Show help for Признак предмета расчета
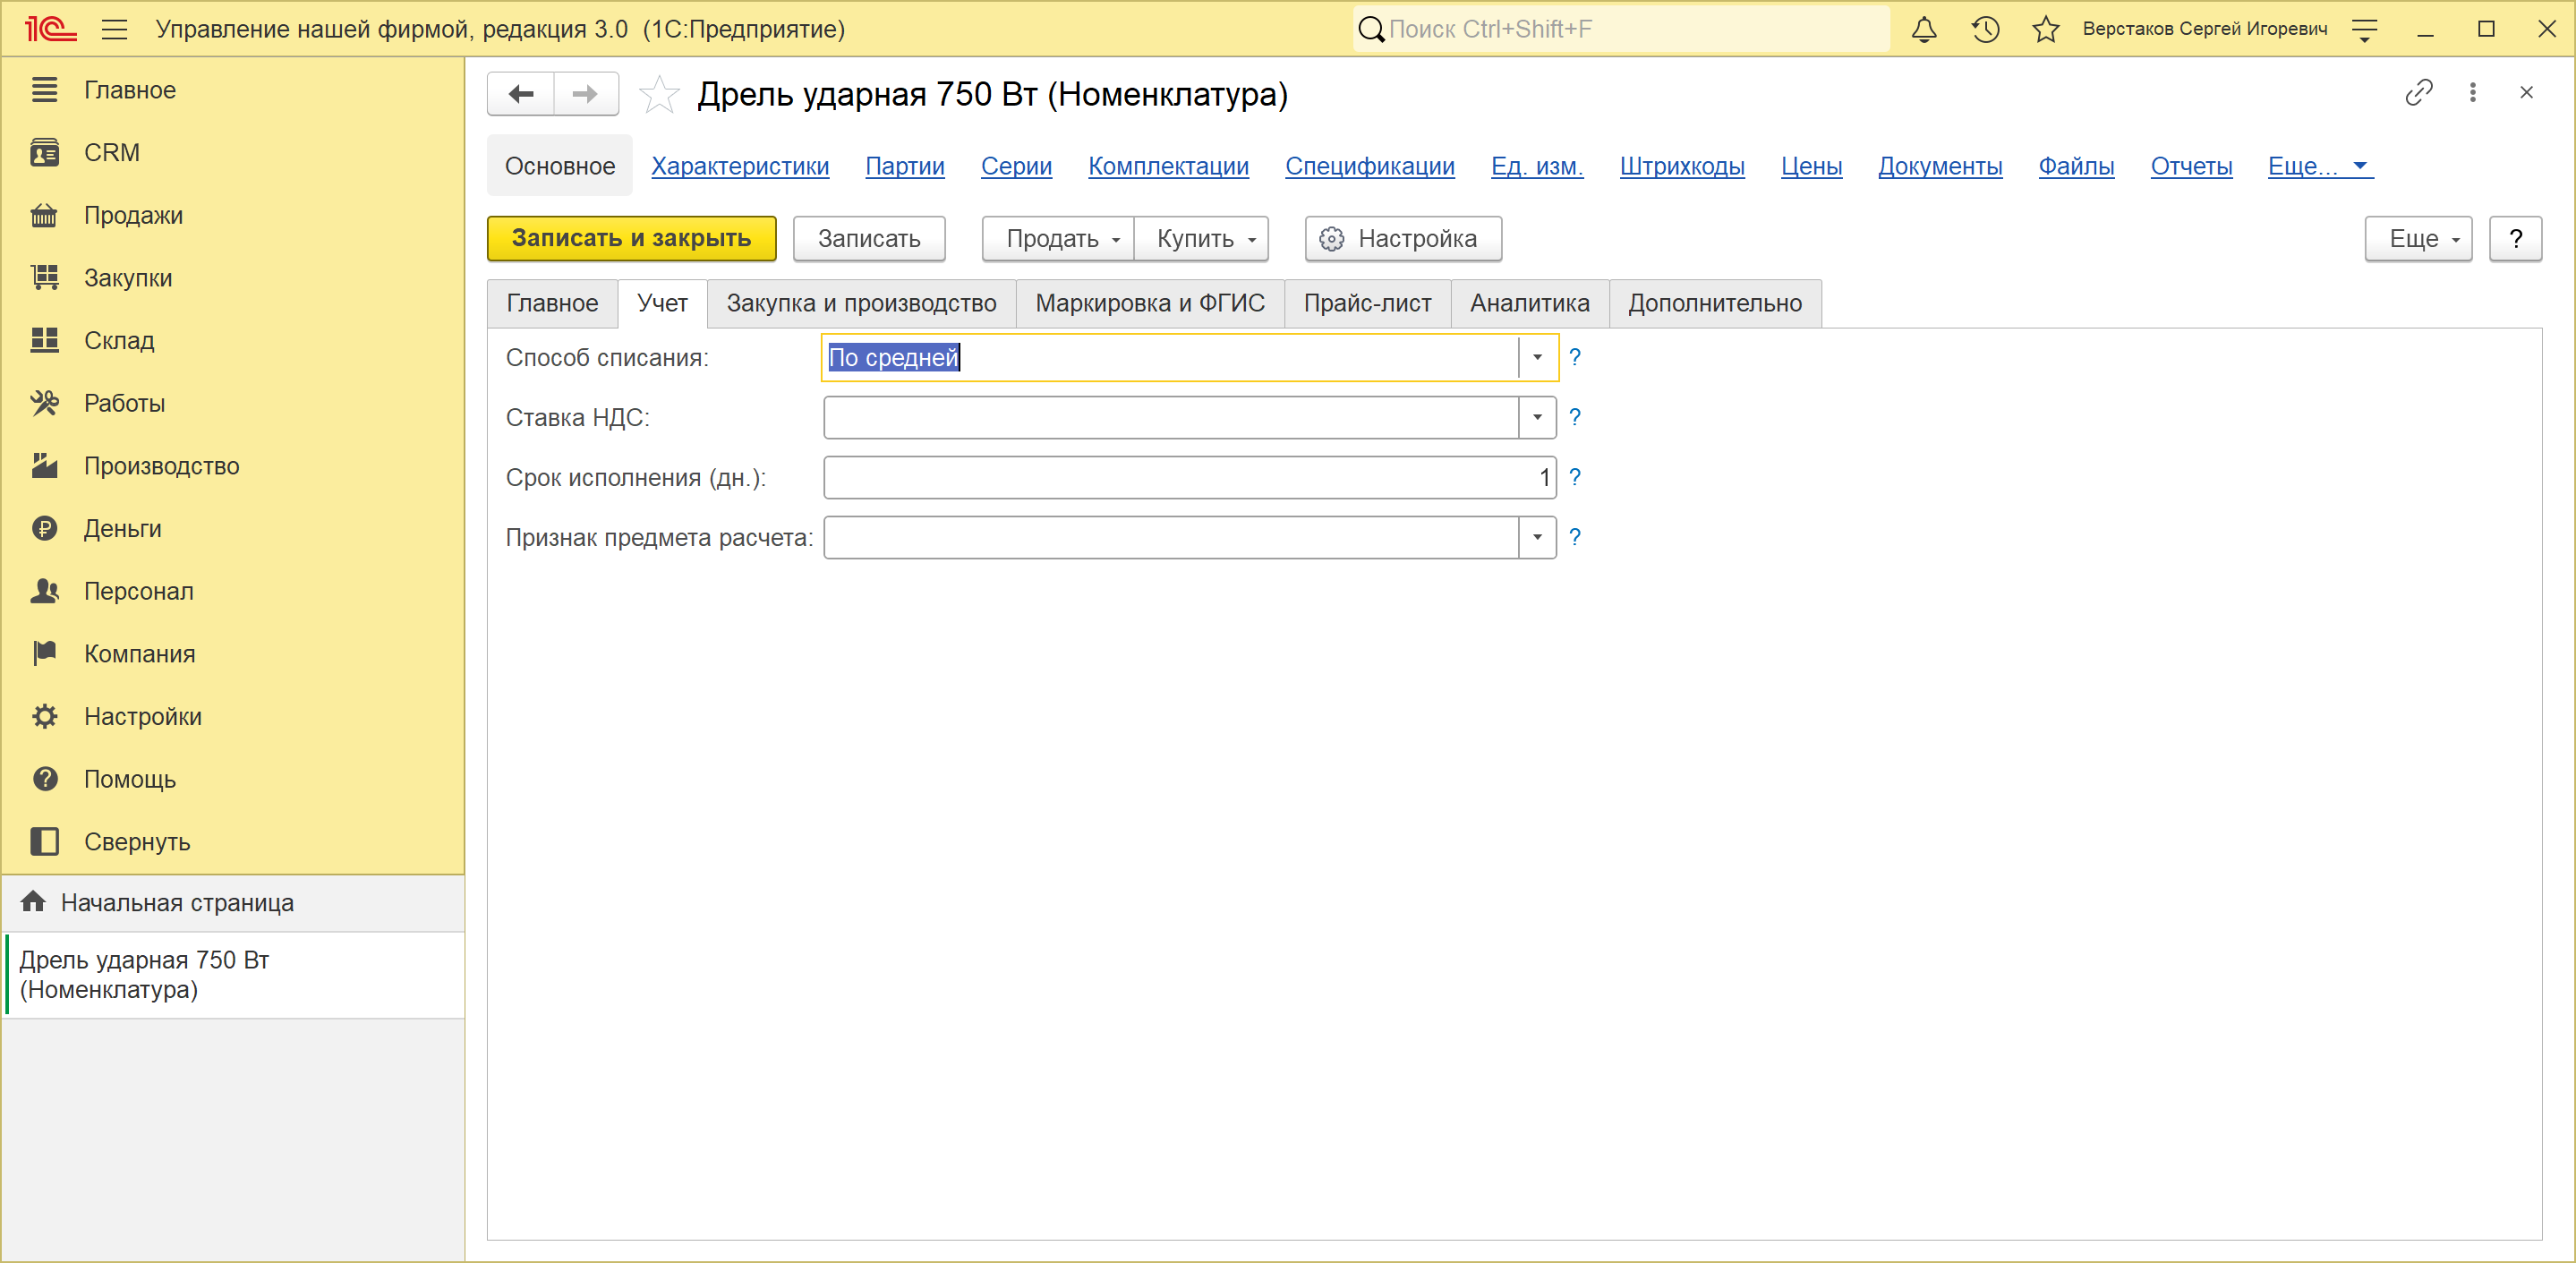Screen dimensions: 2576x1263 pos(1575,538)
